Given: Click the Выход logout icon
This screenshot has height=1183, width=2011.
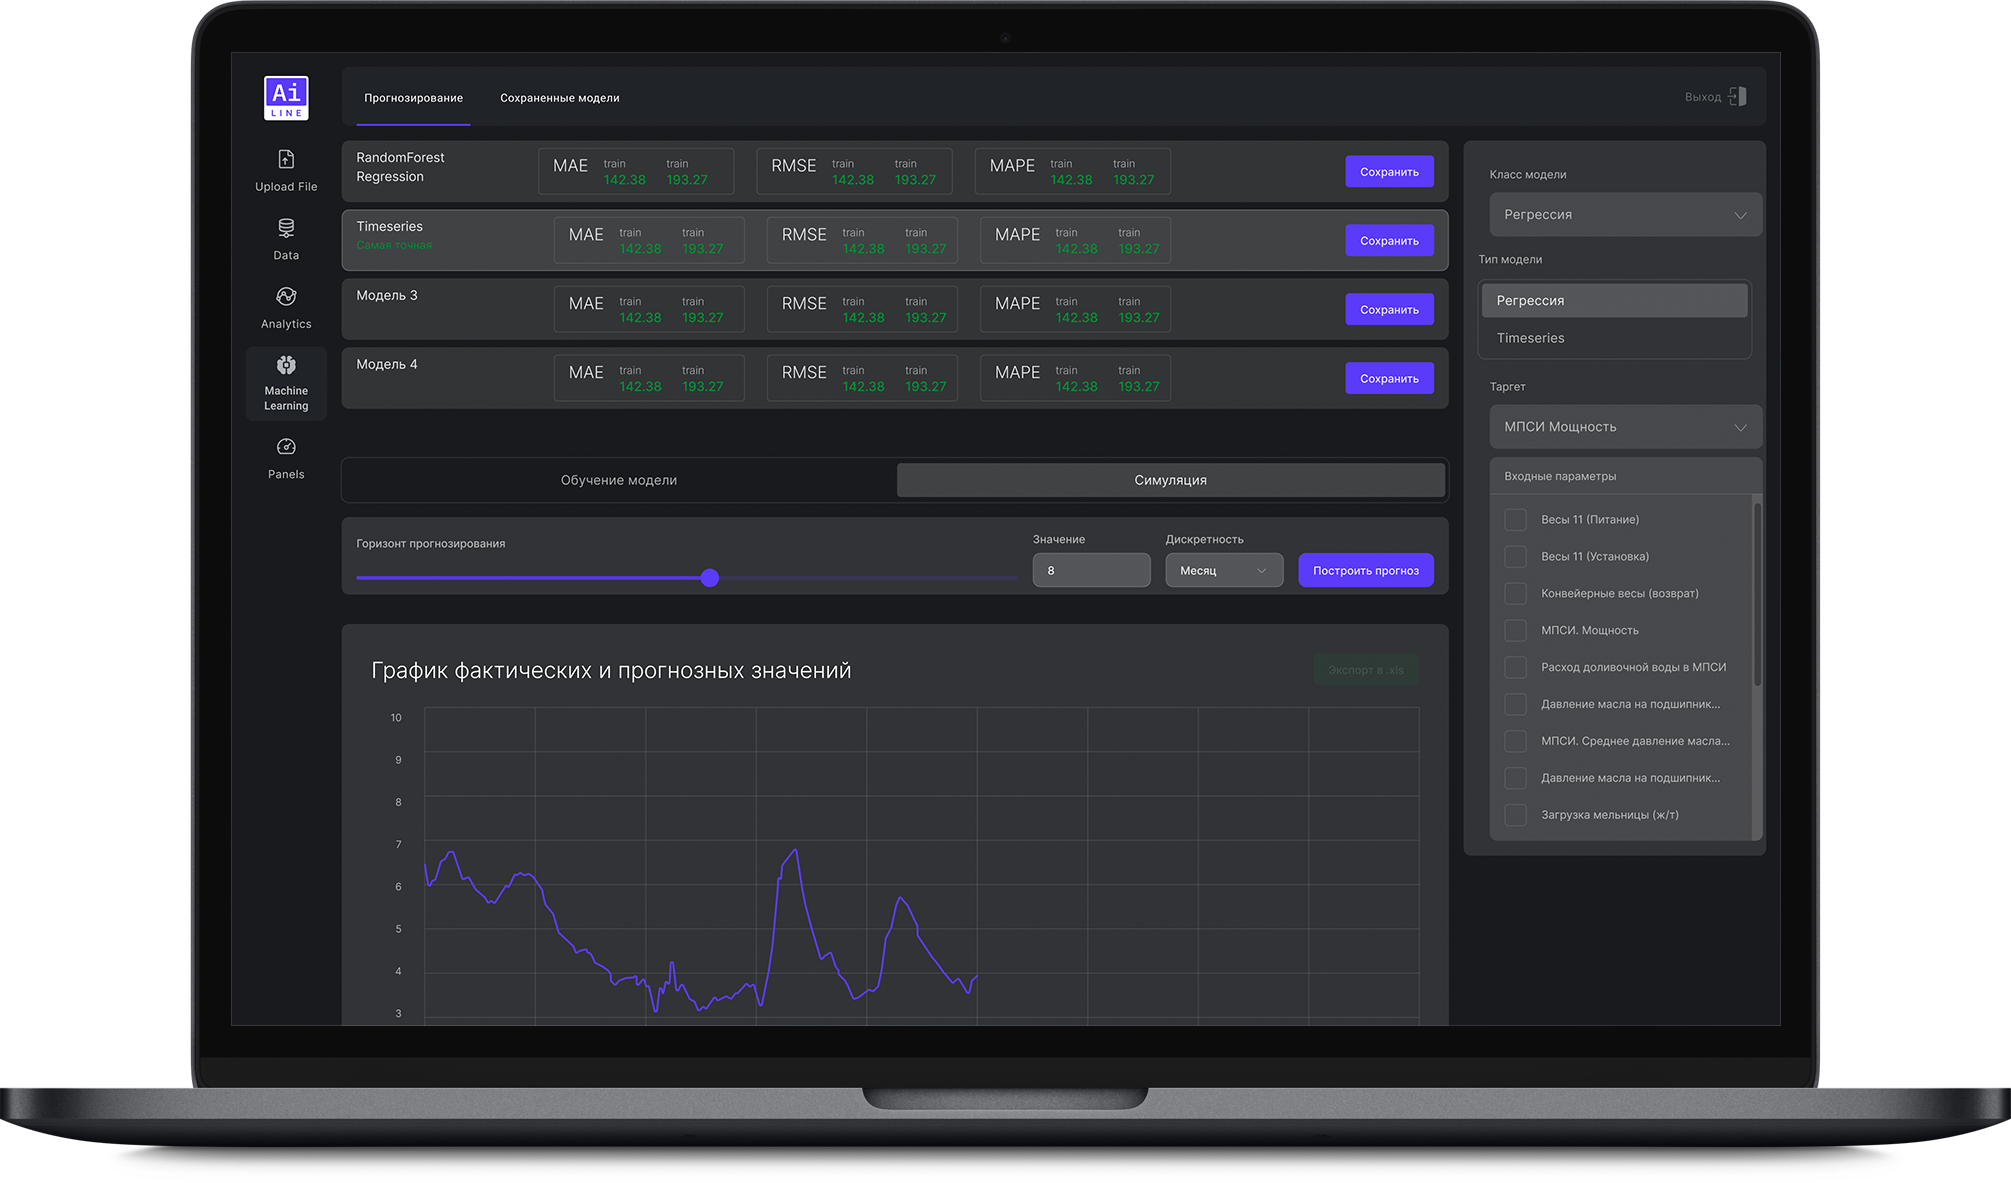Looking at the screenshot, I should click(x=1737, y=97).
